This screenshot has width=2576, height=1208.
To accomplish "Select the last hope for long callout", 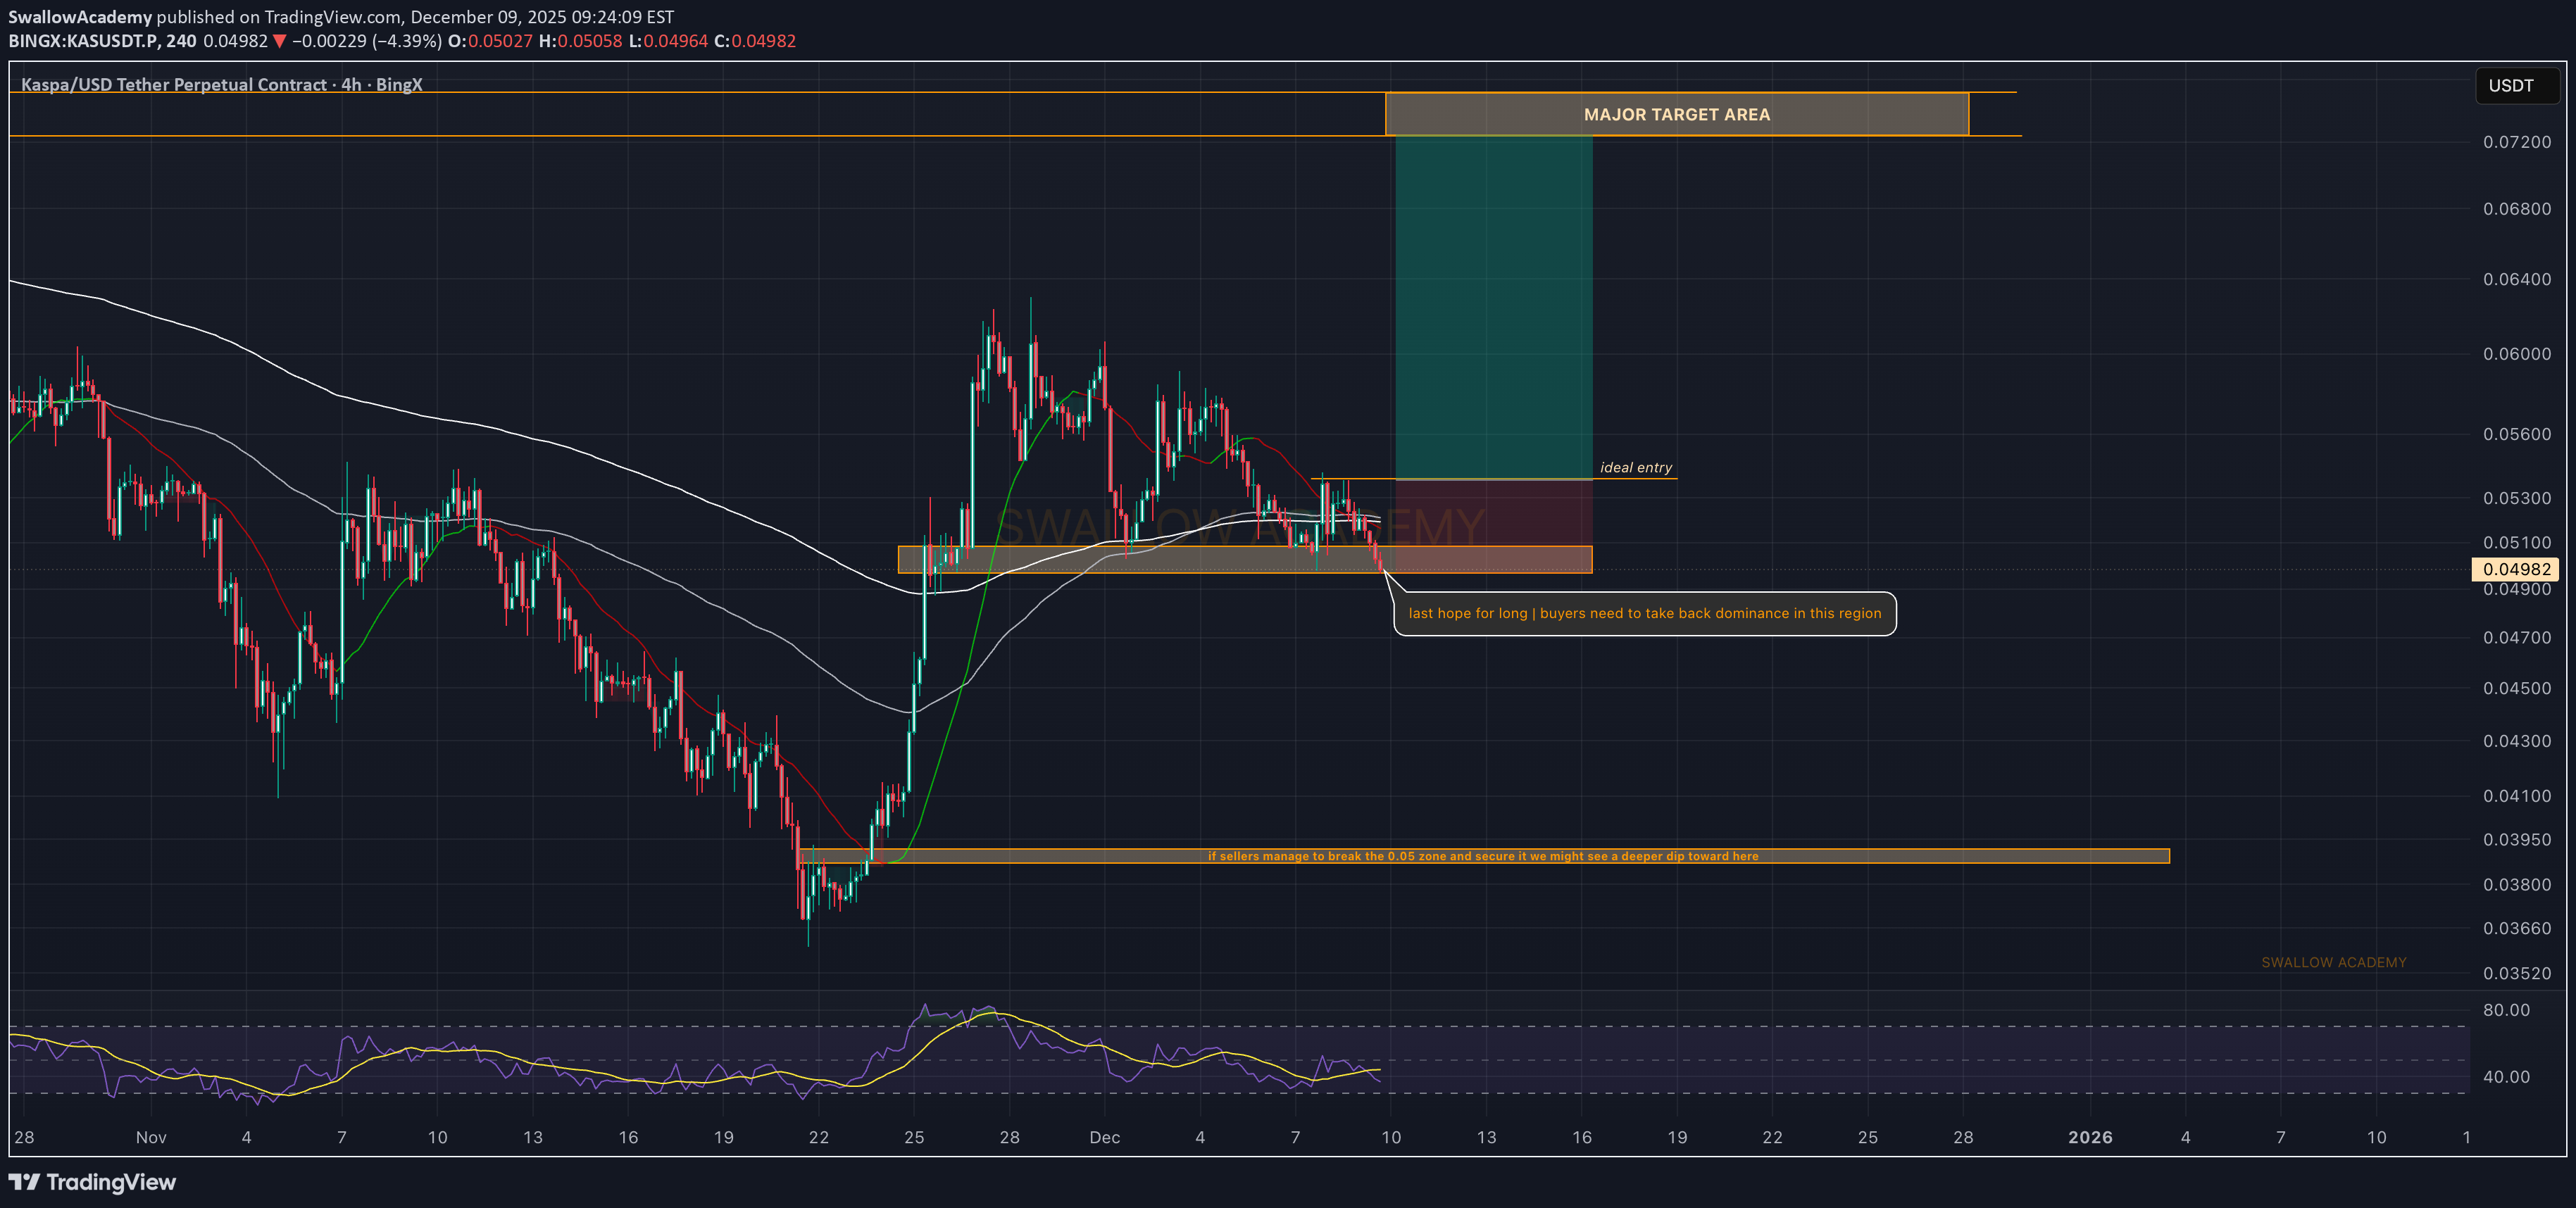I will pos(1644,614).
